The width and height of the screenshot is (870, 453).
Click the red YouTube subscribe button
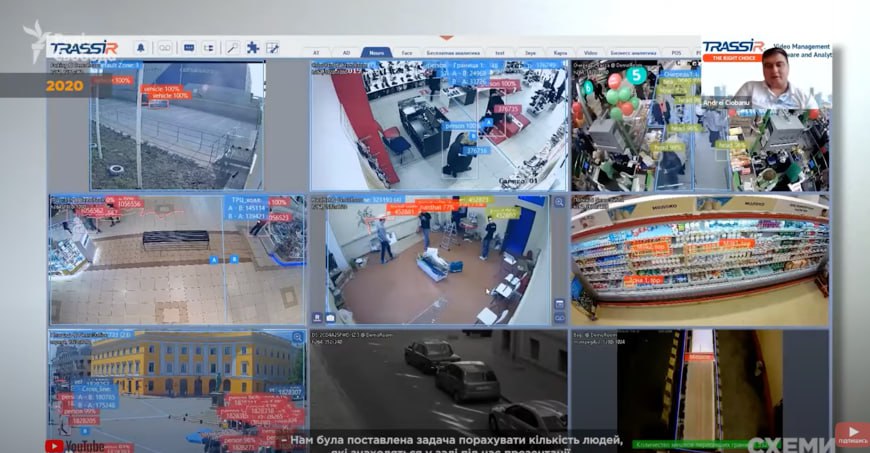pos(852,435)
